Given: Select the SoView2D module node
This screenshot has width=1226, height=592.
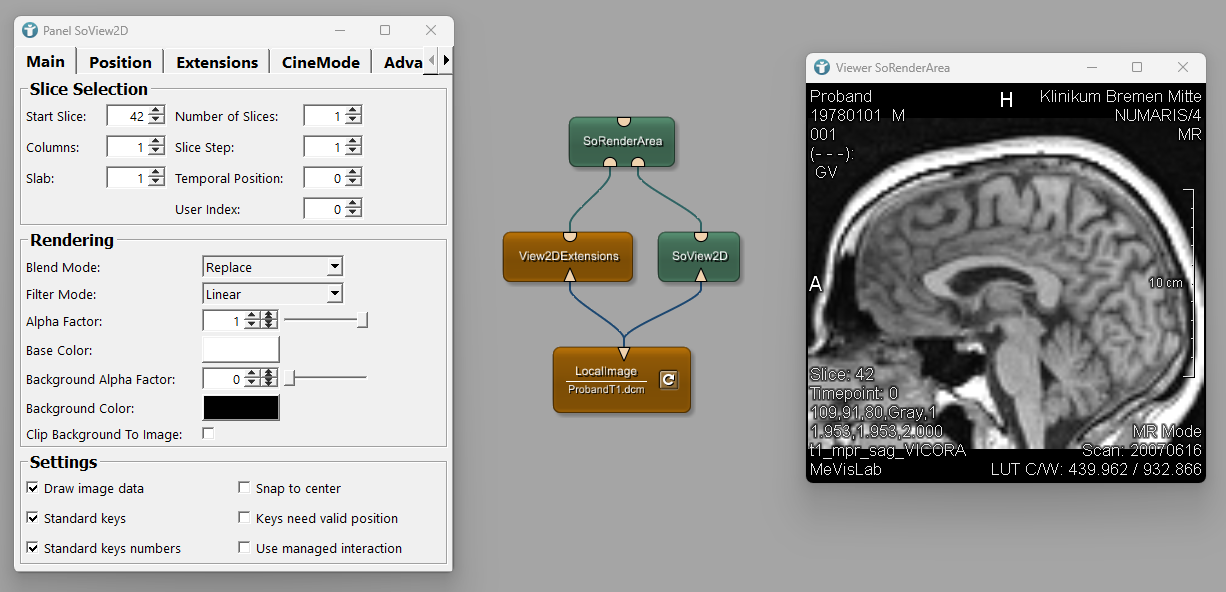Looking at the screenshot, I should pos(699,256).
